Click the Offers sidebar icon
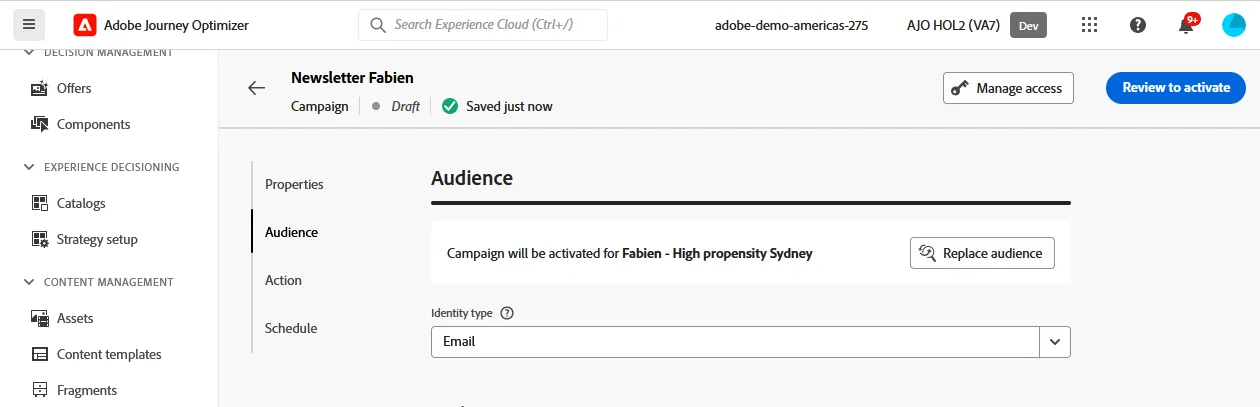Screen dimensions: 1260x407 point(40,88)
